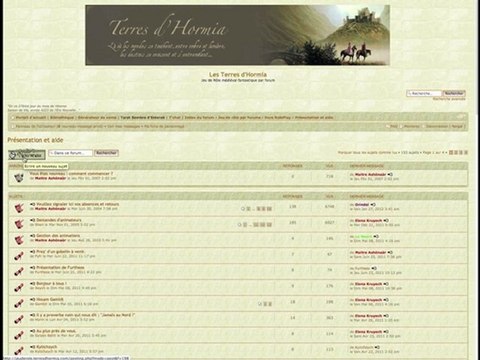This screenshot has height=360, width=480.
Task: Open topic 'Présentation de Furthese'
Action: point(60,267)
